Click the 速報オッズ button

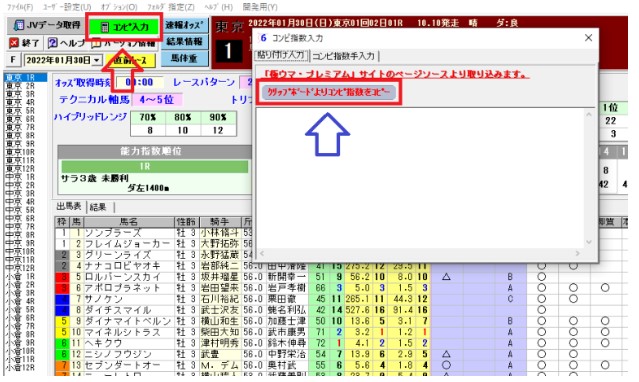184,25
